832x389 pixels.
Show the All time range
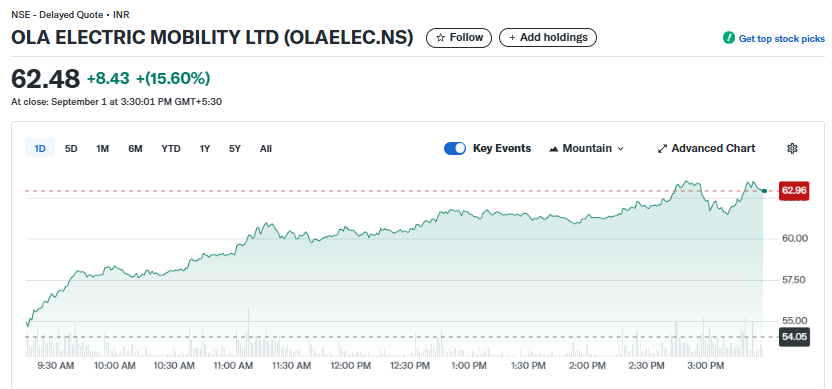click(x=266, y=149)
